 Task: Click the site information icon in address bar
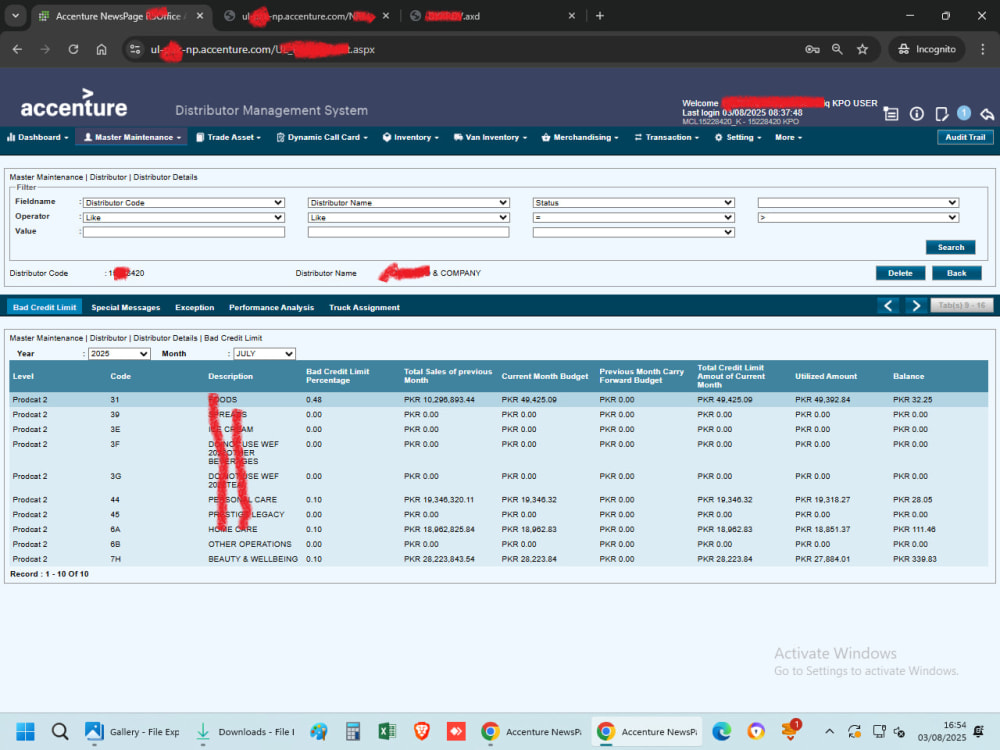coord(135,49)
